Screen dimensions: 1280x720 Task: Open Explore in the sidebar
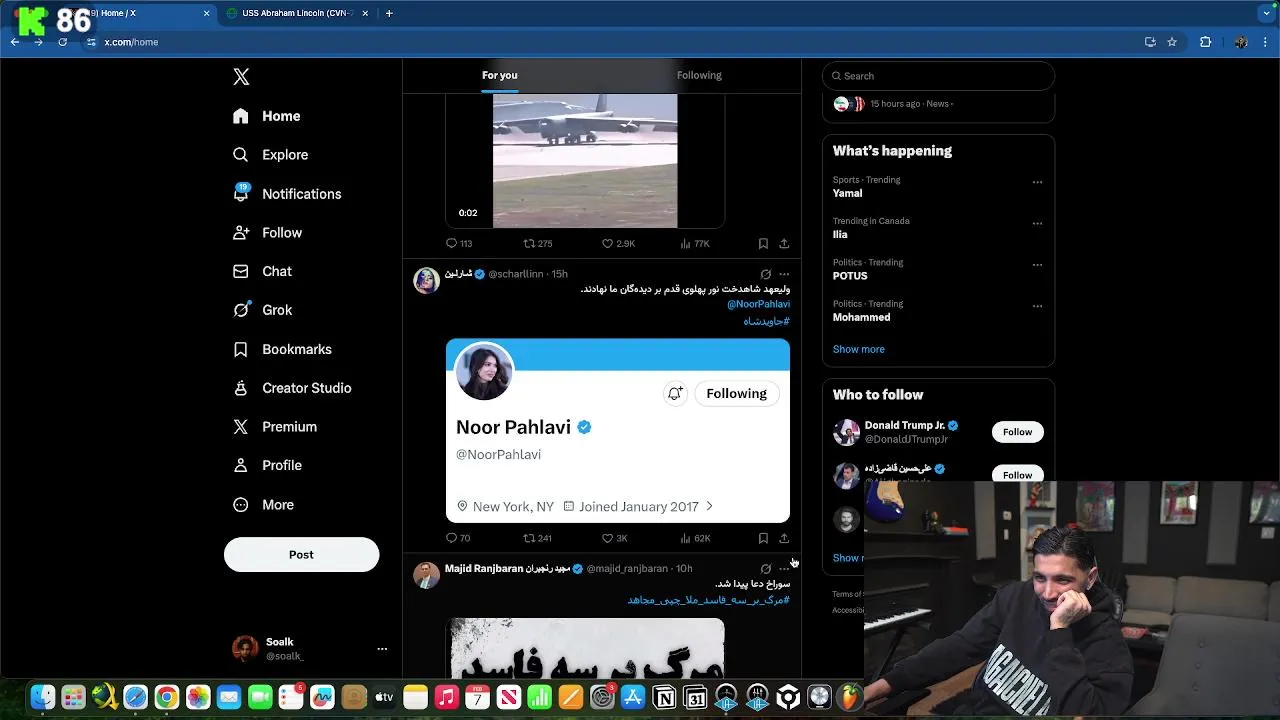(270, 155)
